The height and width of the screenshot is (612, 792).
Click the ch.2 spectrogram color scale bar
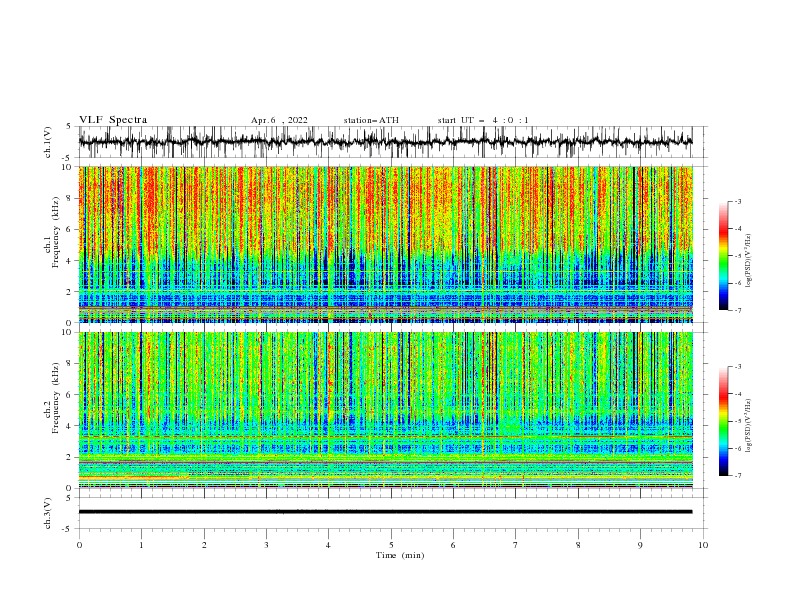[x=723, y=421]
